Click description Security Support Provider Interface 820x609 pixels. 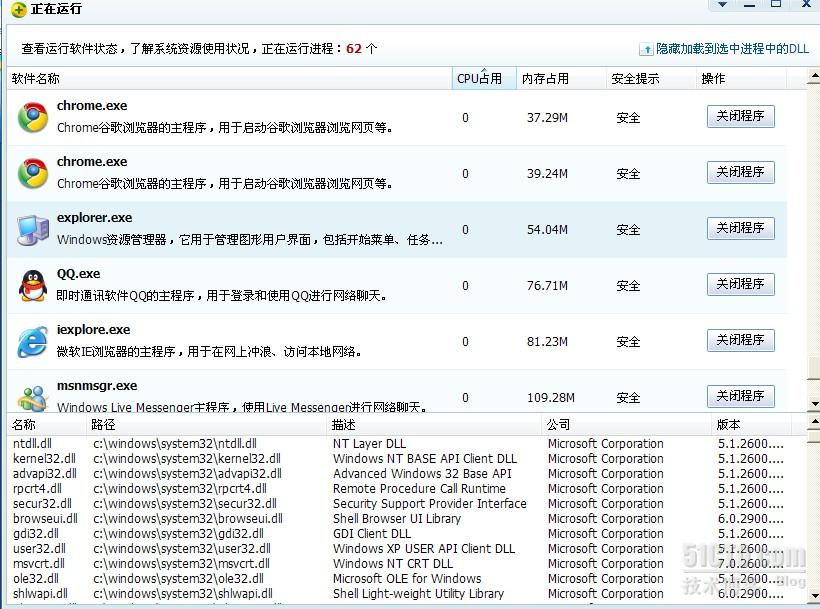click(x=430, y=503)
